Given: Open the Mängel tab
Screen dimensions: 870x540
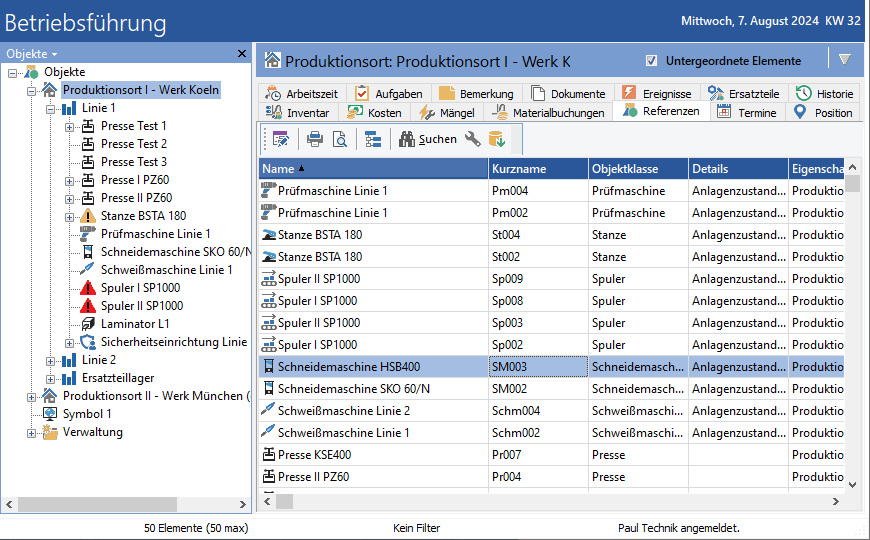Looking at the screenshot, I should pyautogui.click(x=447, y=113).
